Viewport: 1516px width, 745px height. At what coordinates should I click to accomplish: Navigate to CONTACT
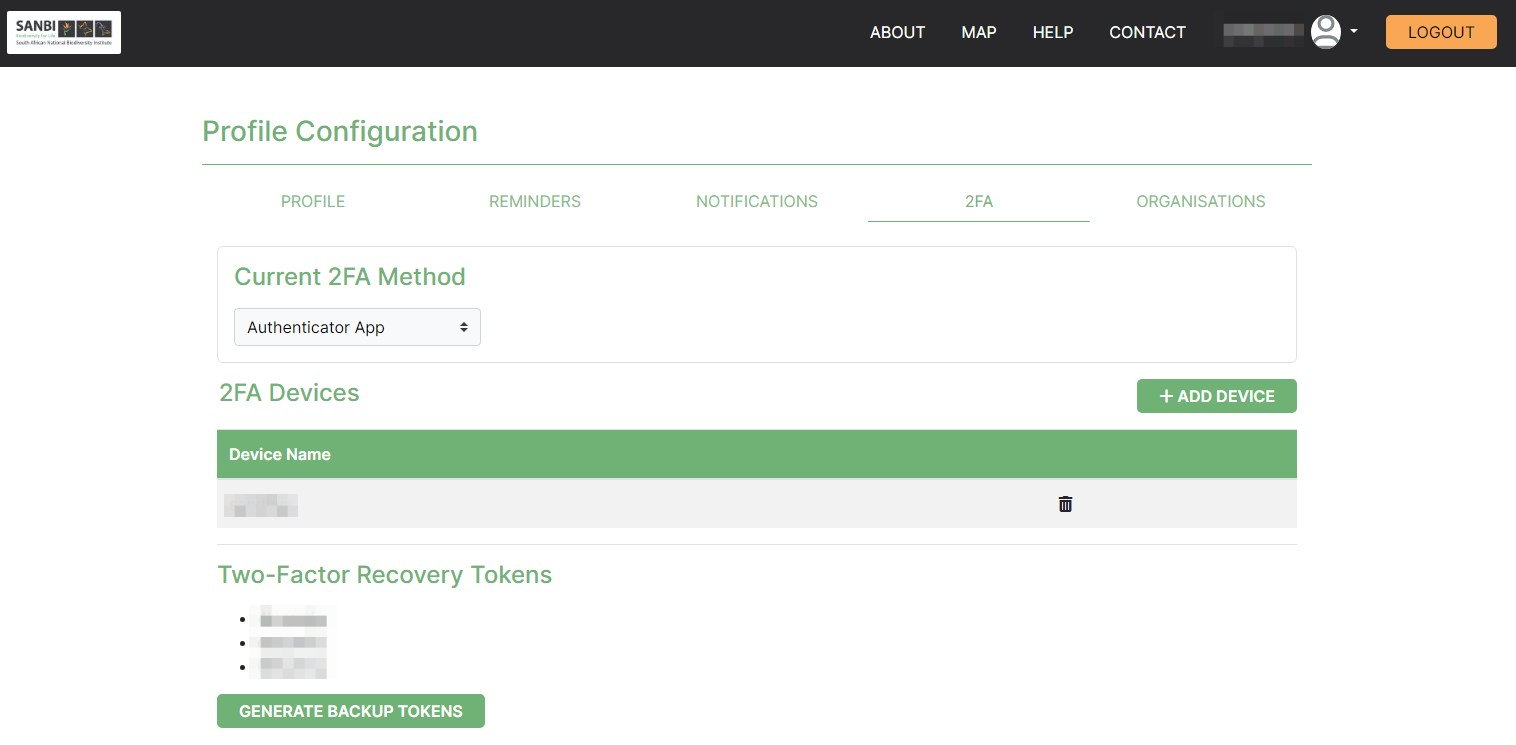pos(1147,32)
